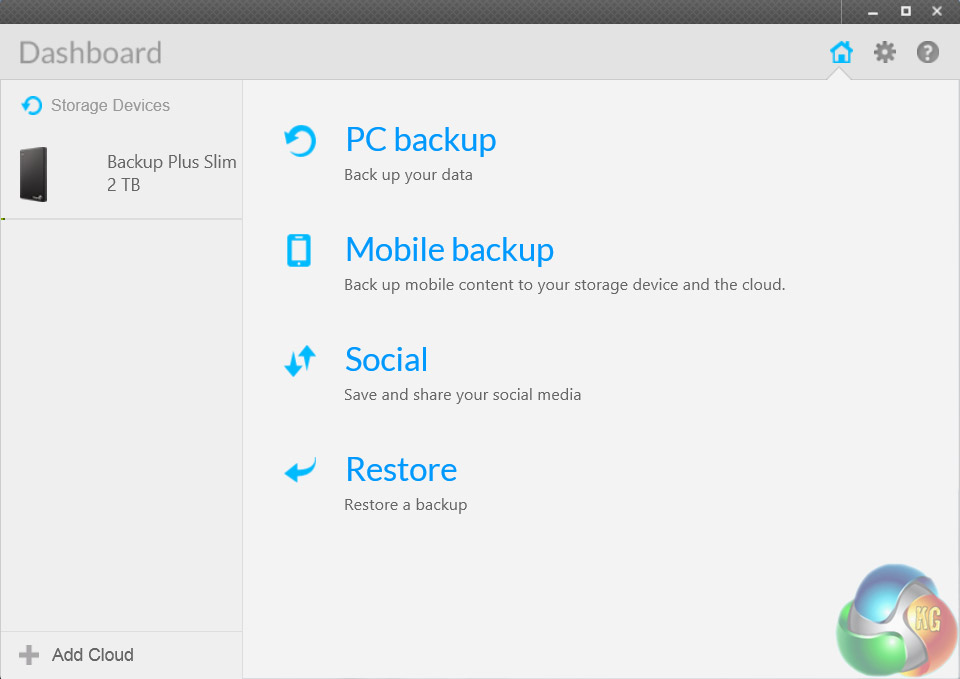The width and height of the screenshot is (960, 679).
Task: Click the Backup Plus Slim drive thumbnail
Action: pos(33,174)
